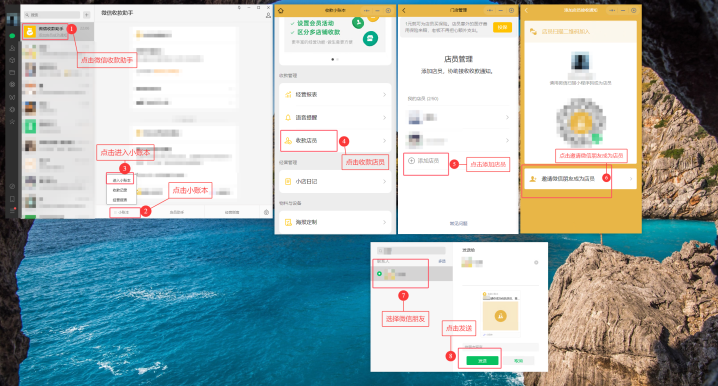Remove the selected recipient via small circle icon
Image resolution: width=718 pixels, height=386 pixels.
pyautogui.click(x=536, y=262)
